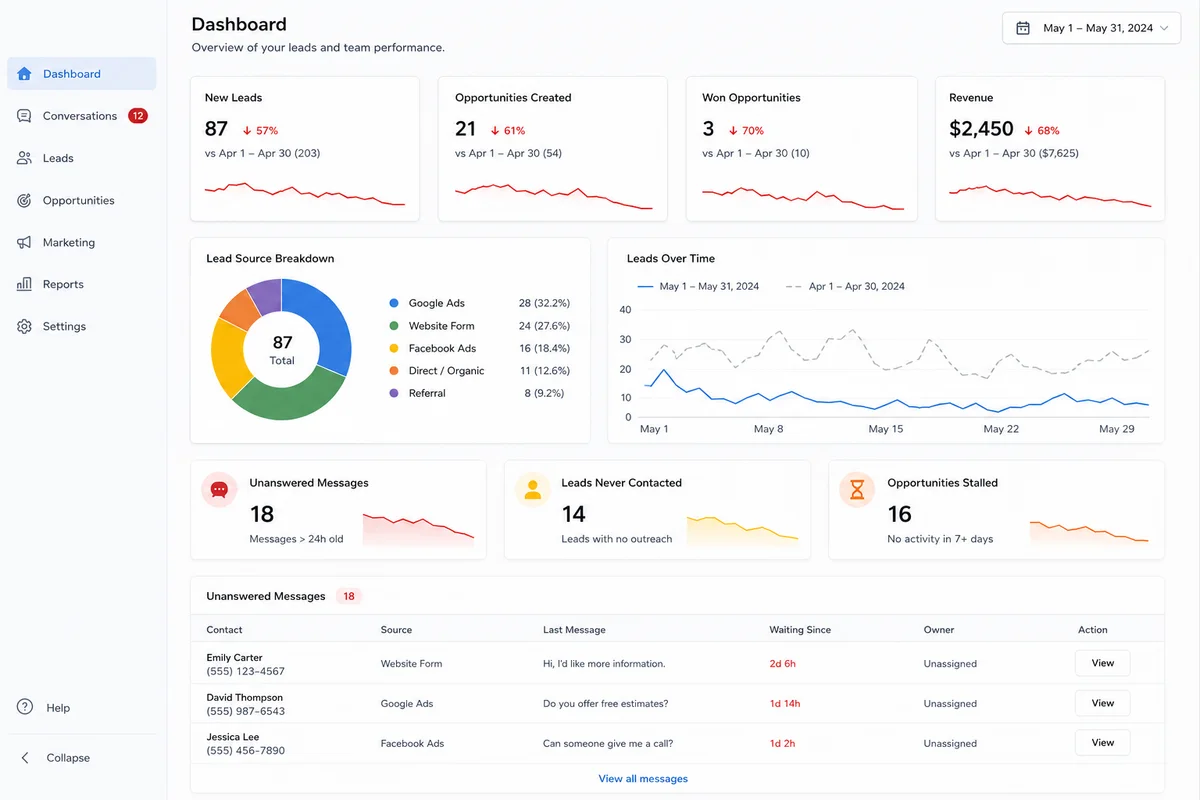Click the Conversations chat bubble icon
1200x800 pixels.
click(x=24, y=116)
